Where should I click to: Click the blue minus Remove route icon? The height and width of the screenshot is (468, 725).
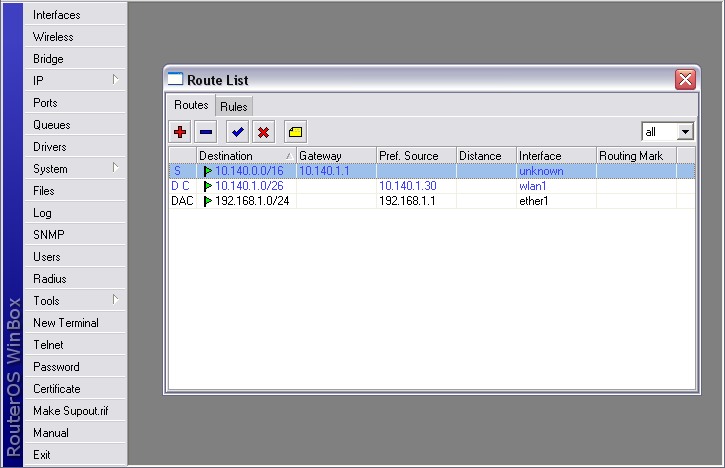pos(205,132)
